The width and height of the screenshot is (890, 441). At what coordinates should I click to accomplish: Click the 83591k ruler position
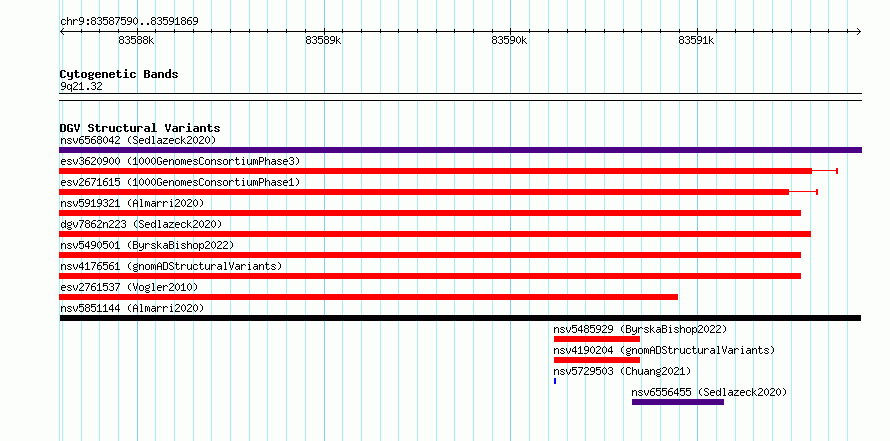point(696,40)
